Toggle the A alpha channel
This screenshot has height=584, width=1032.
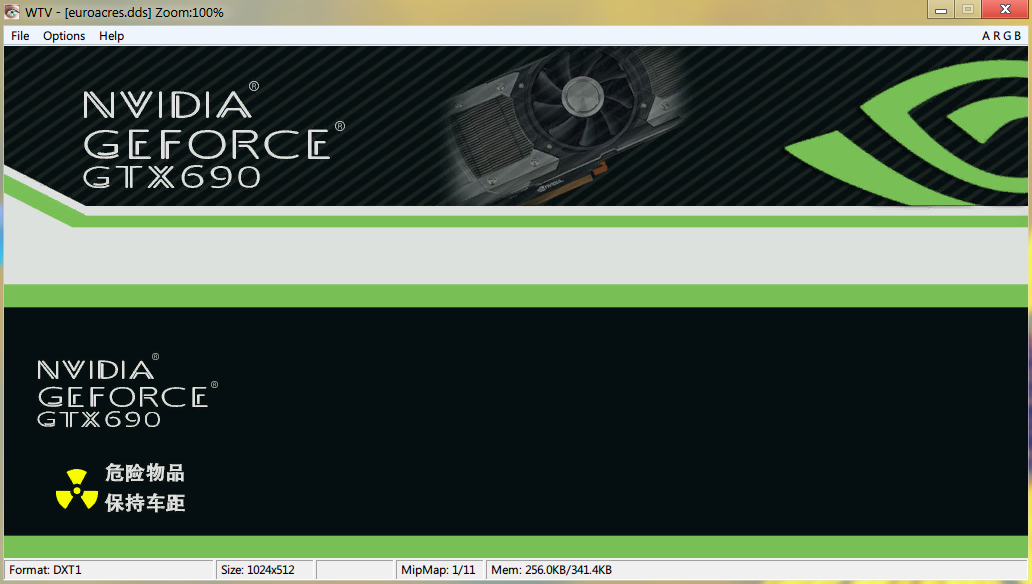click(985, 36)
